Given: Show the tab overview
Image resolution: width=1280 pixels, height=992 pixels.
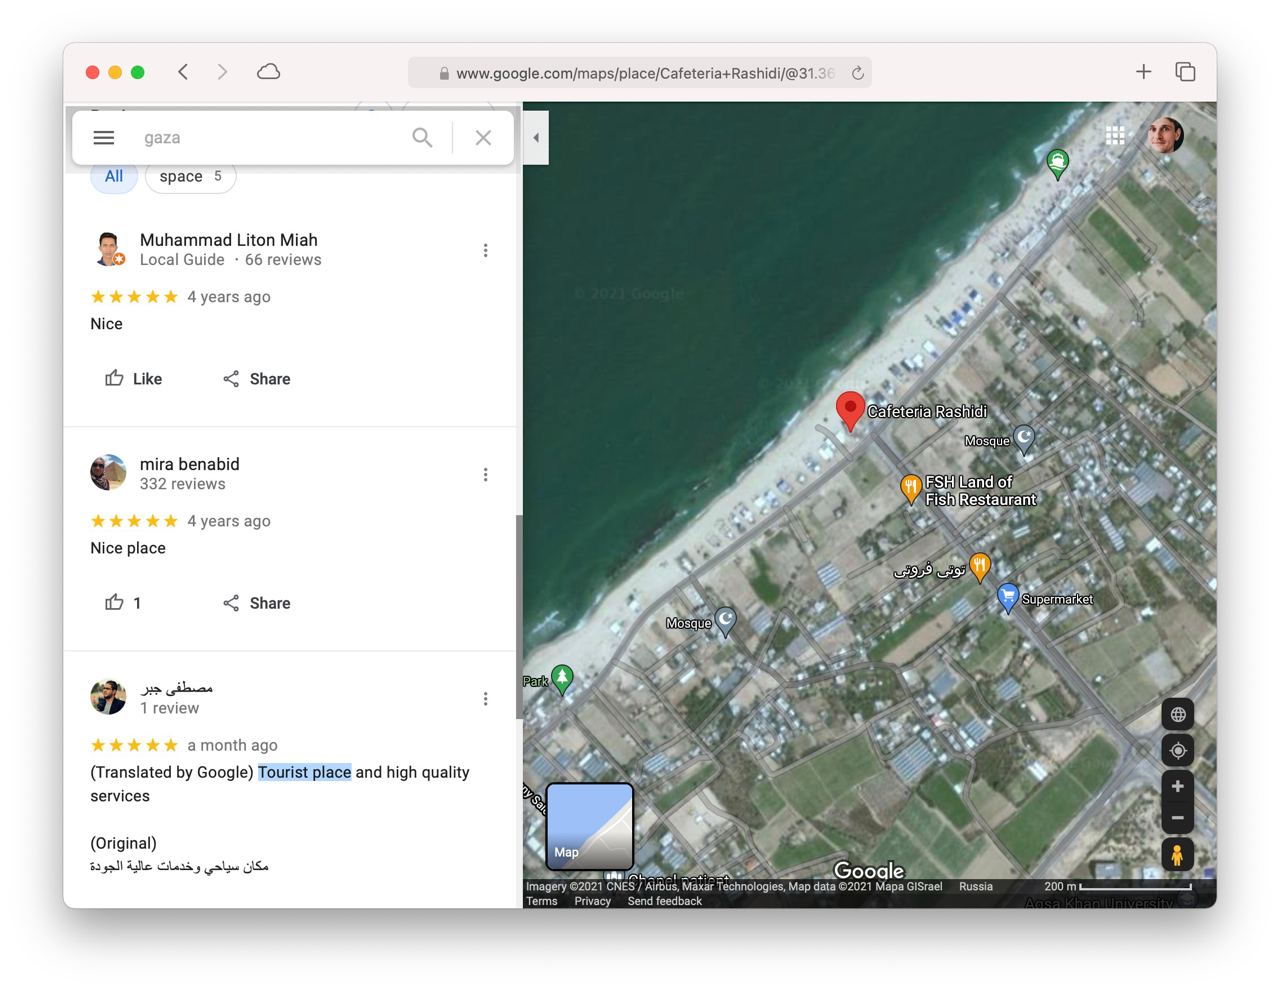Looking at the screenshot, I should click(x=1185, y=72).
